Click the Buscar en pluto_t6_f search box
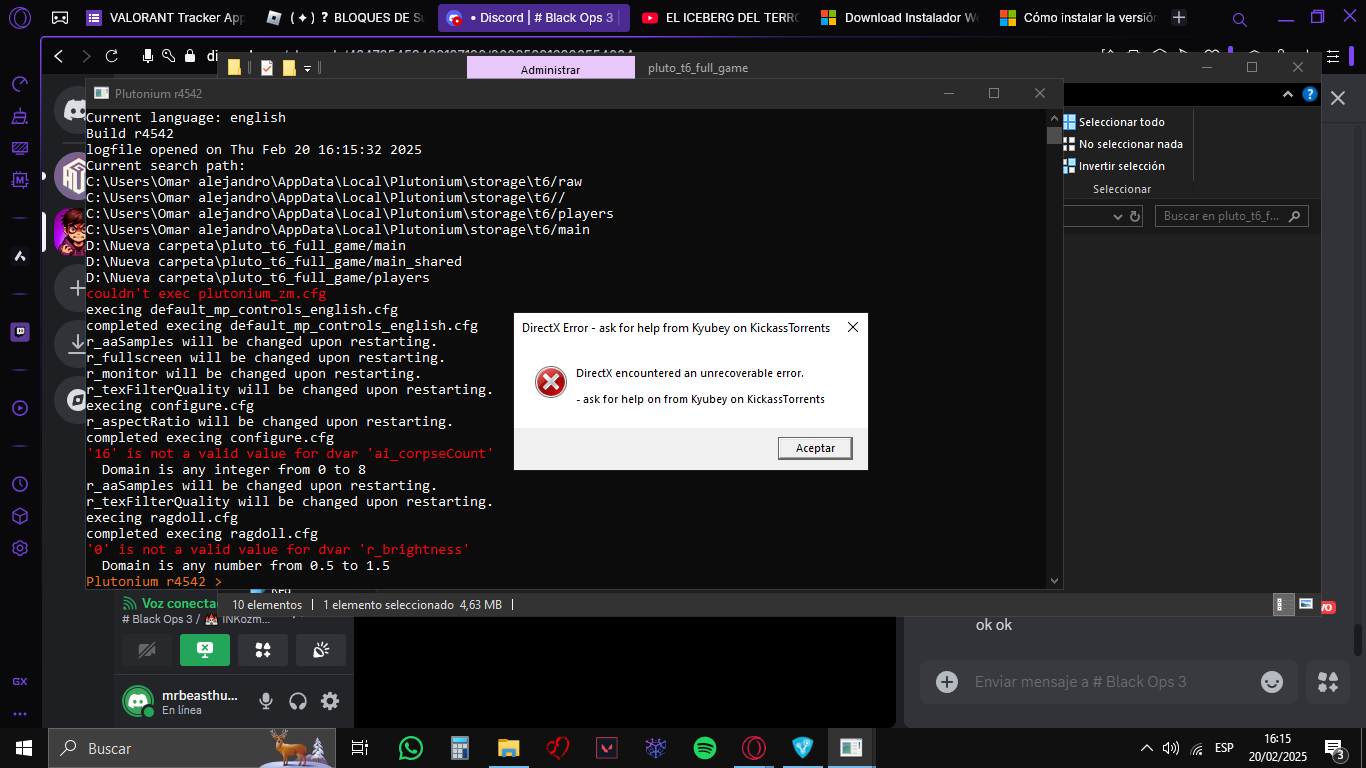Viewport: 1366px width, 768px height. [x=1232, y=216]
